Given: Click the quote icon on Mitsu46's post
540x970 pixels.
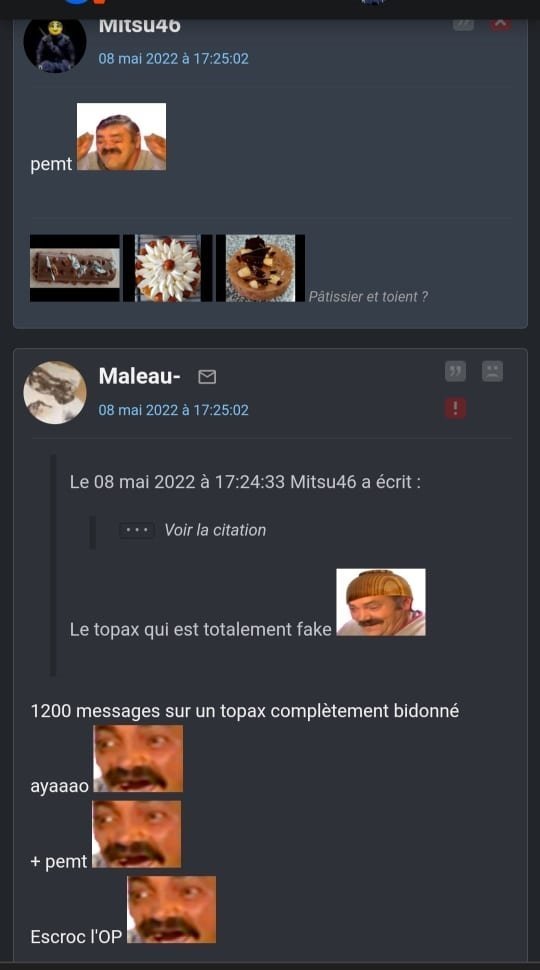Looking at the screenshot, I should [x=463, y=25].
